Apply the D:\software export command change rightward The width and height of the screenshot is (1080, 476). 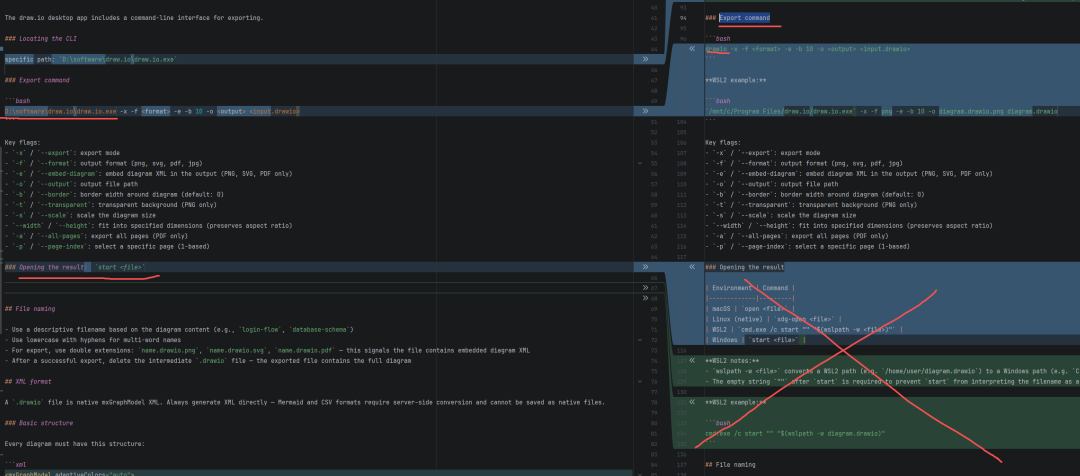[x=645, y=111]
